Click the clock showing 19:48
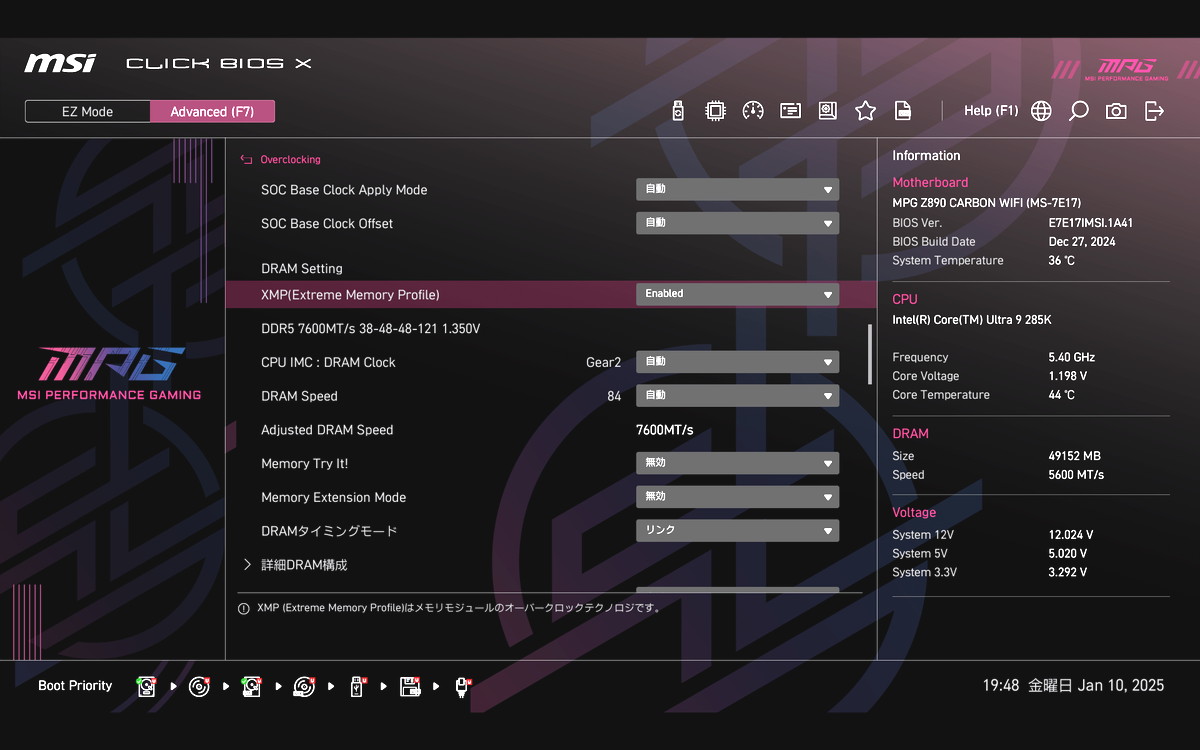The height and width of the screenshot is (750, 1200). click(1001, 686)
